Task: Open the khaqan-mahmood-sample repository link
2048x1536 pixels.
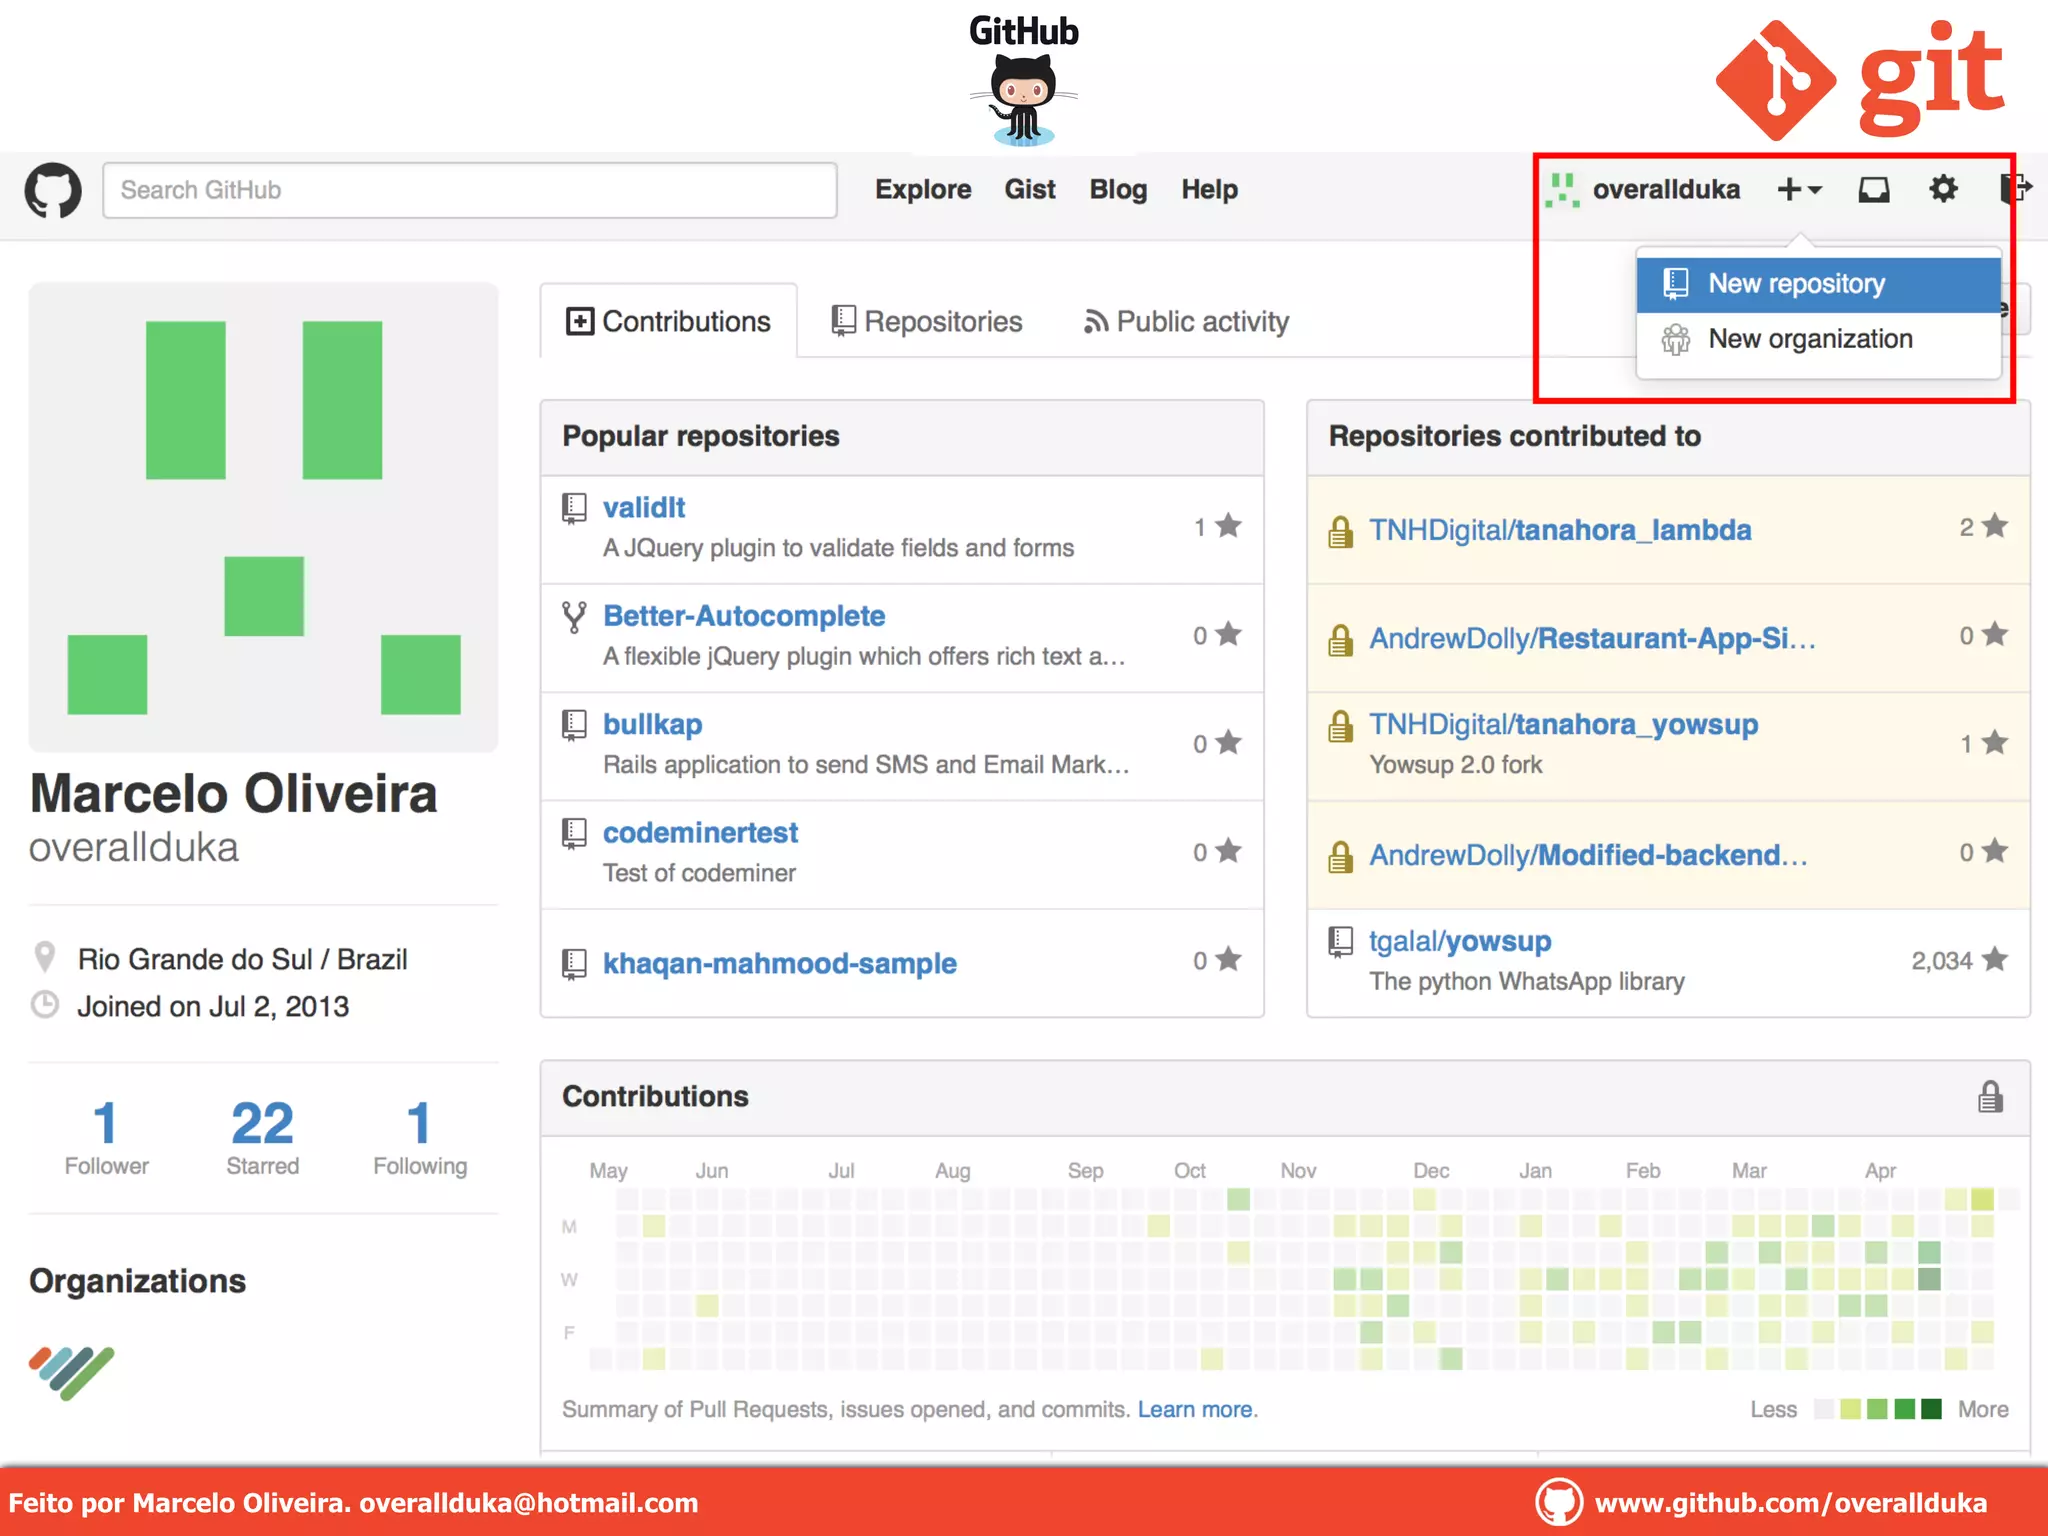Action: [780, 964]
